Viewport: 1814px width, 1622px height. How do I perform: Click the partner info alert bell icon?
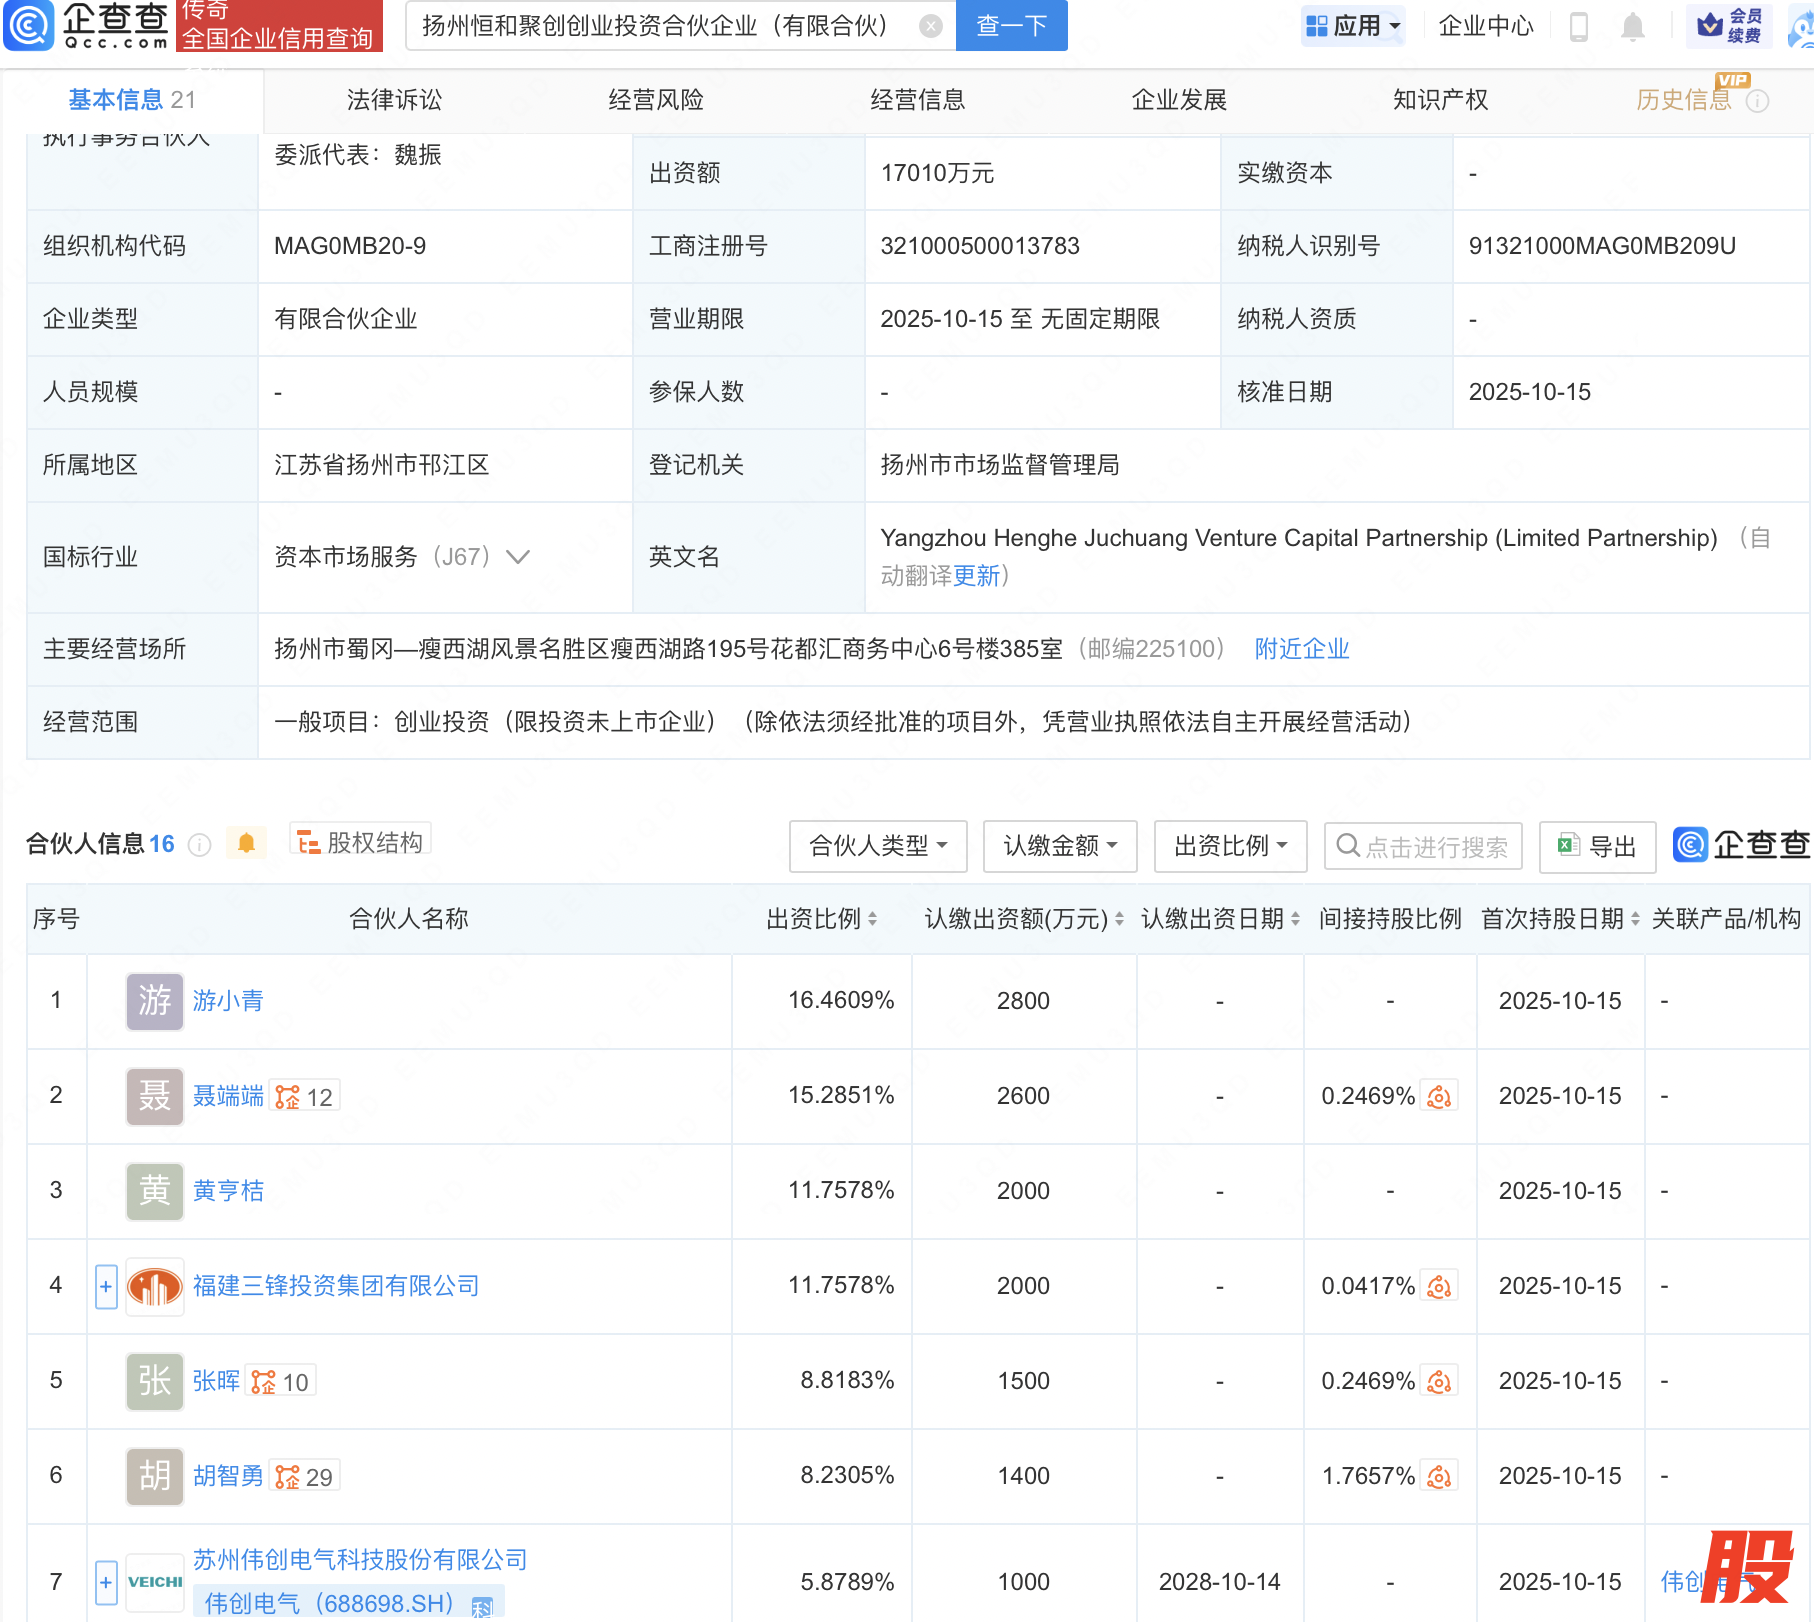246,843
